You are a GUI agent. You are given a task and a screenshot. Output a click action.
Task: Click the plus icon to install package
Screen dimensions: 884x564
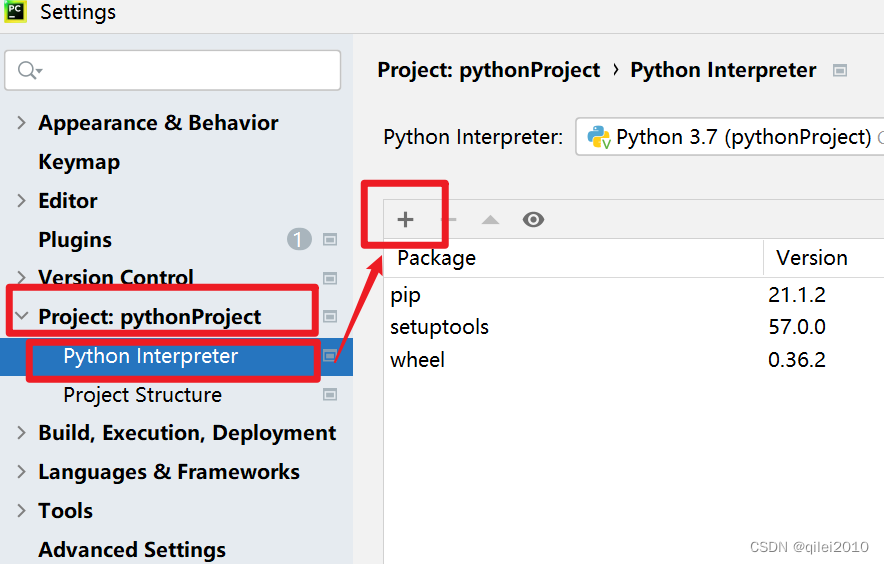(x=405, y=220)
